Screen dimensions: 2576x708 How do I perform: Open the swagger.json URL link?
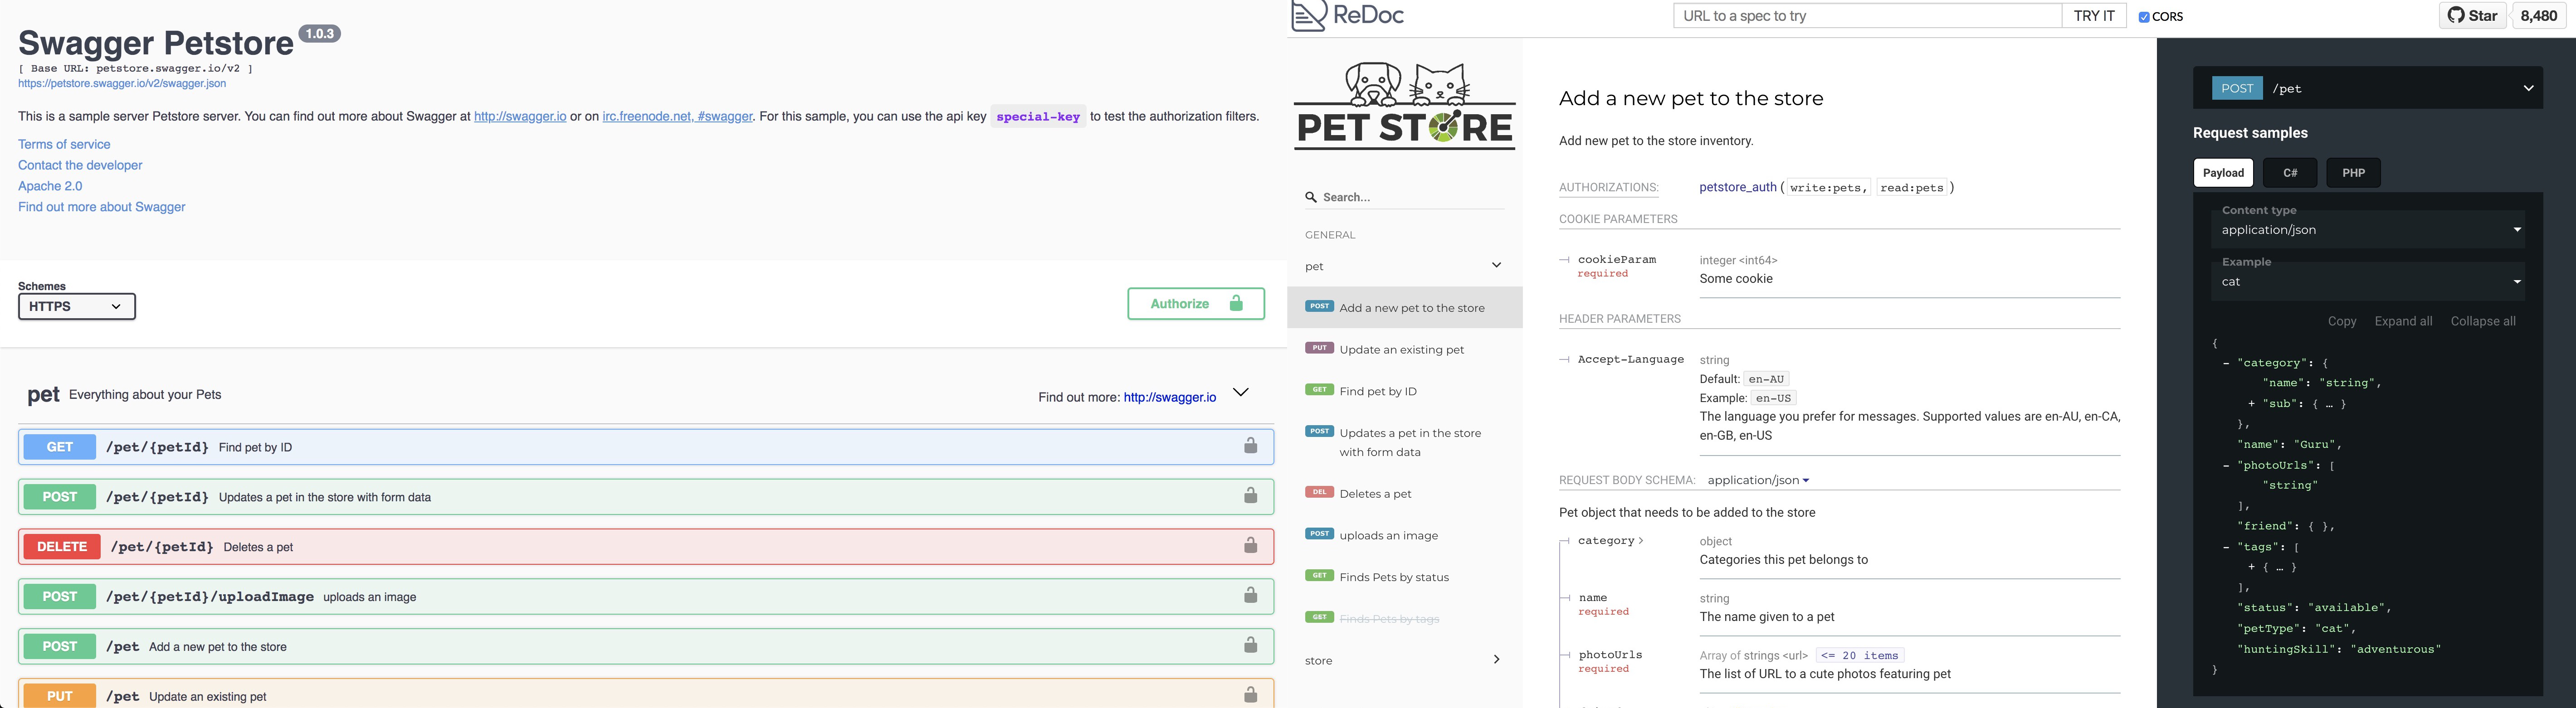tap(122, 83)
